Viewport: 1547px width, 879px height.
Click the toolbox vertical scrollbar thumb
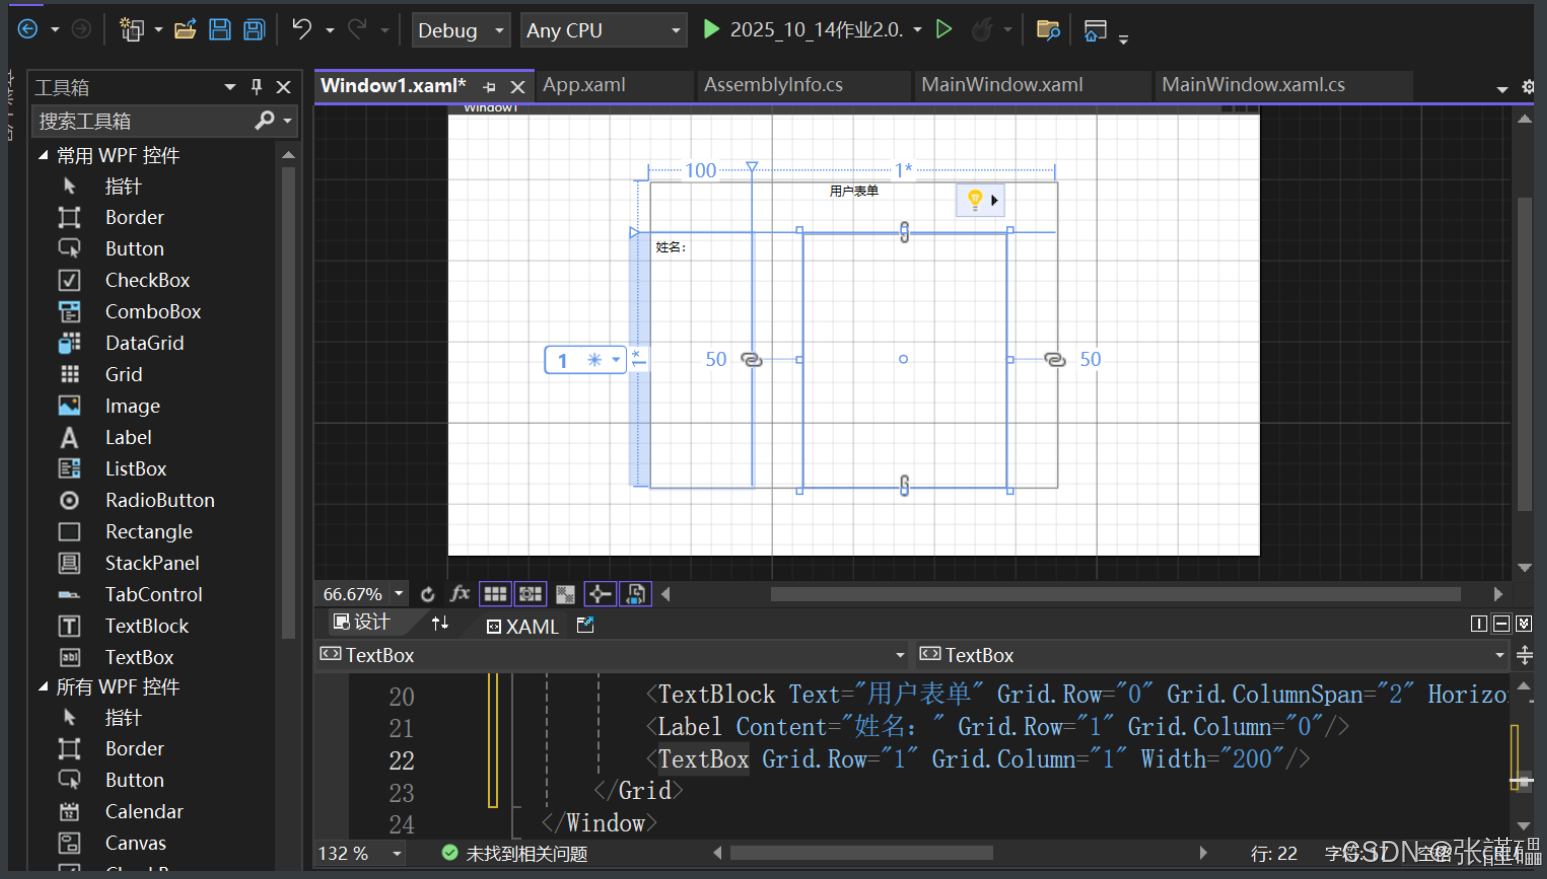[x=288, y=403]
